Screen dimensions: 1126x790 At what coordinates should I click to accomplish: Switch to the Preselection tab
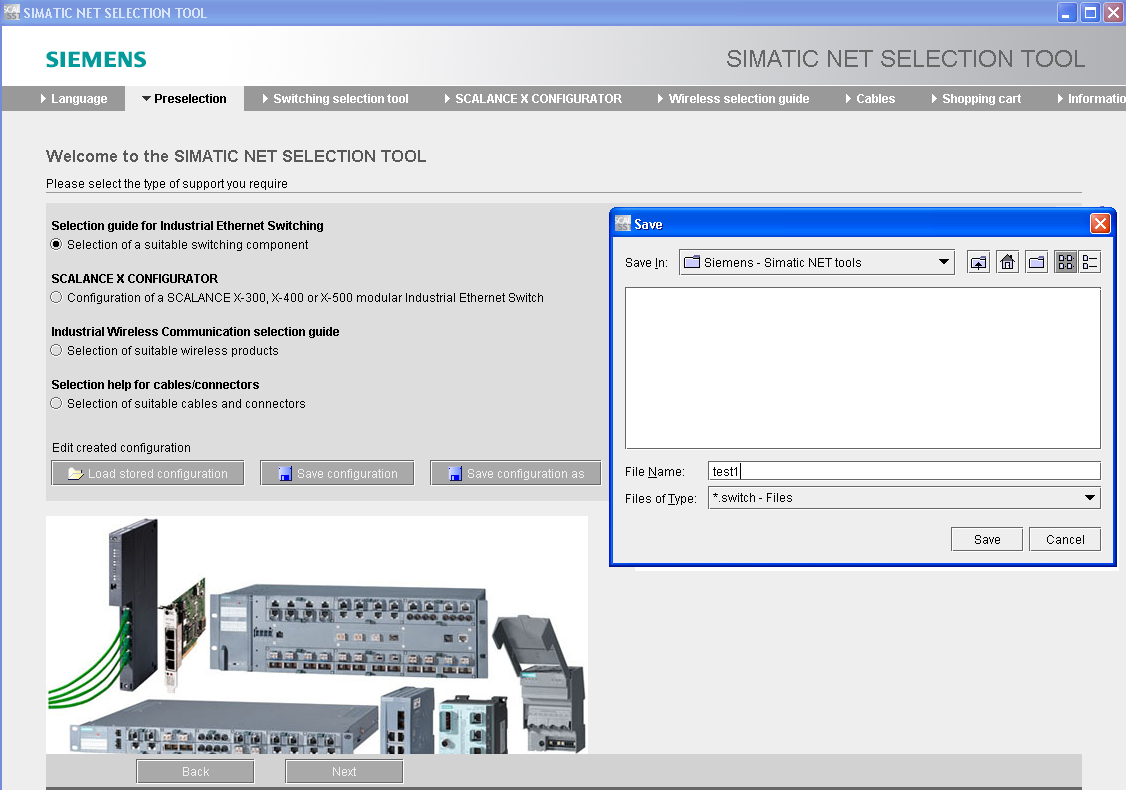[x=185, y=98]
